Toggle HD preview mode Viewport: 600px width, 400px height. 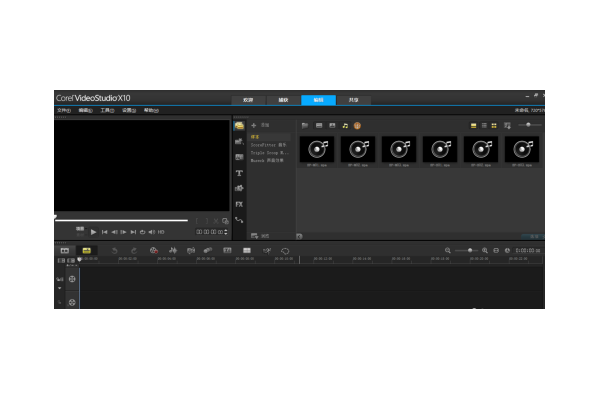click(161, 232)
